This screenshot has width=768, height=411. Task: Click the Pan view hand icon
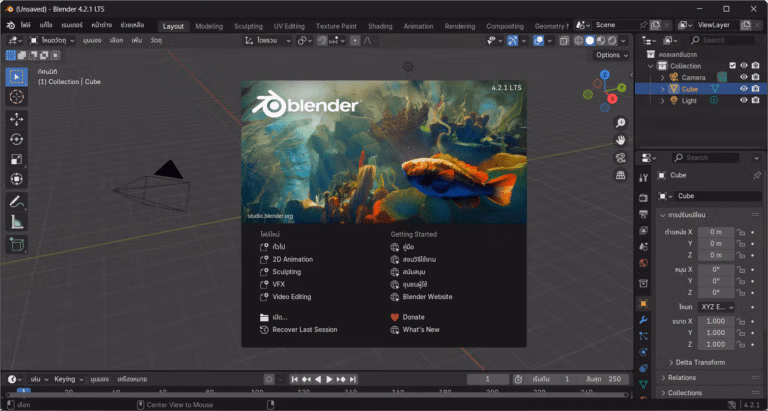tap(621, 140)
